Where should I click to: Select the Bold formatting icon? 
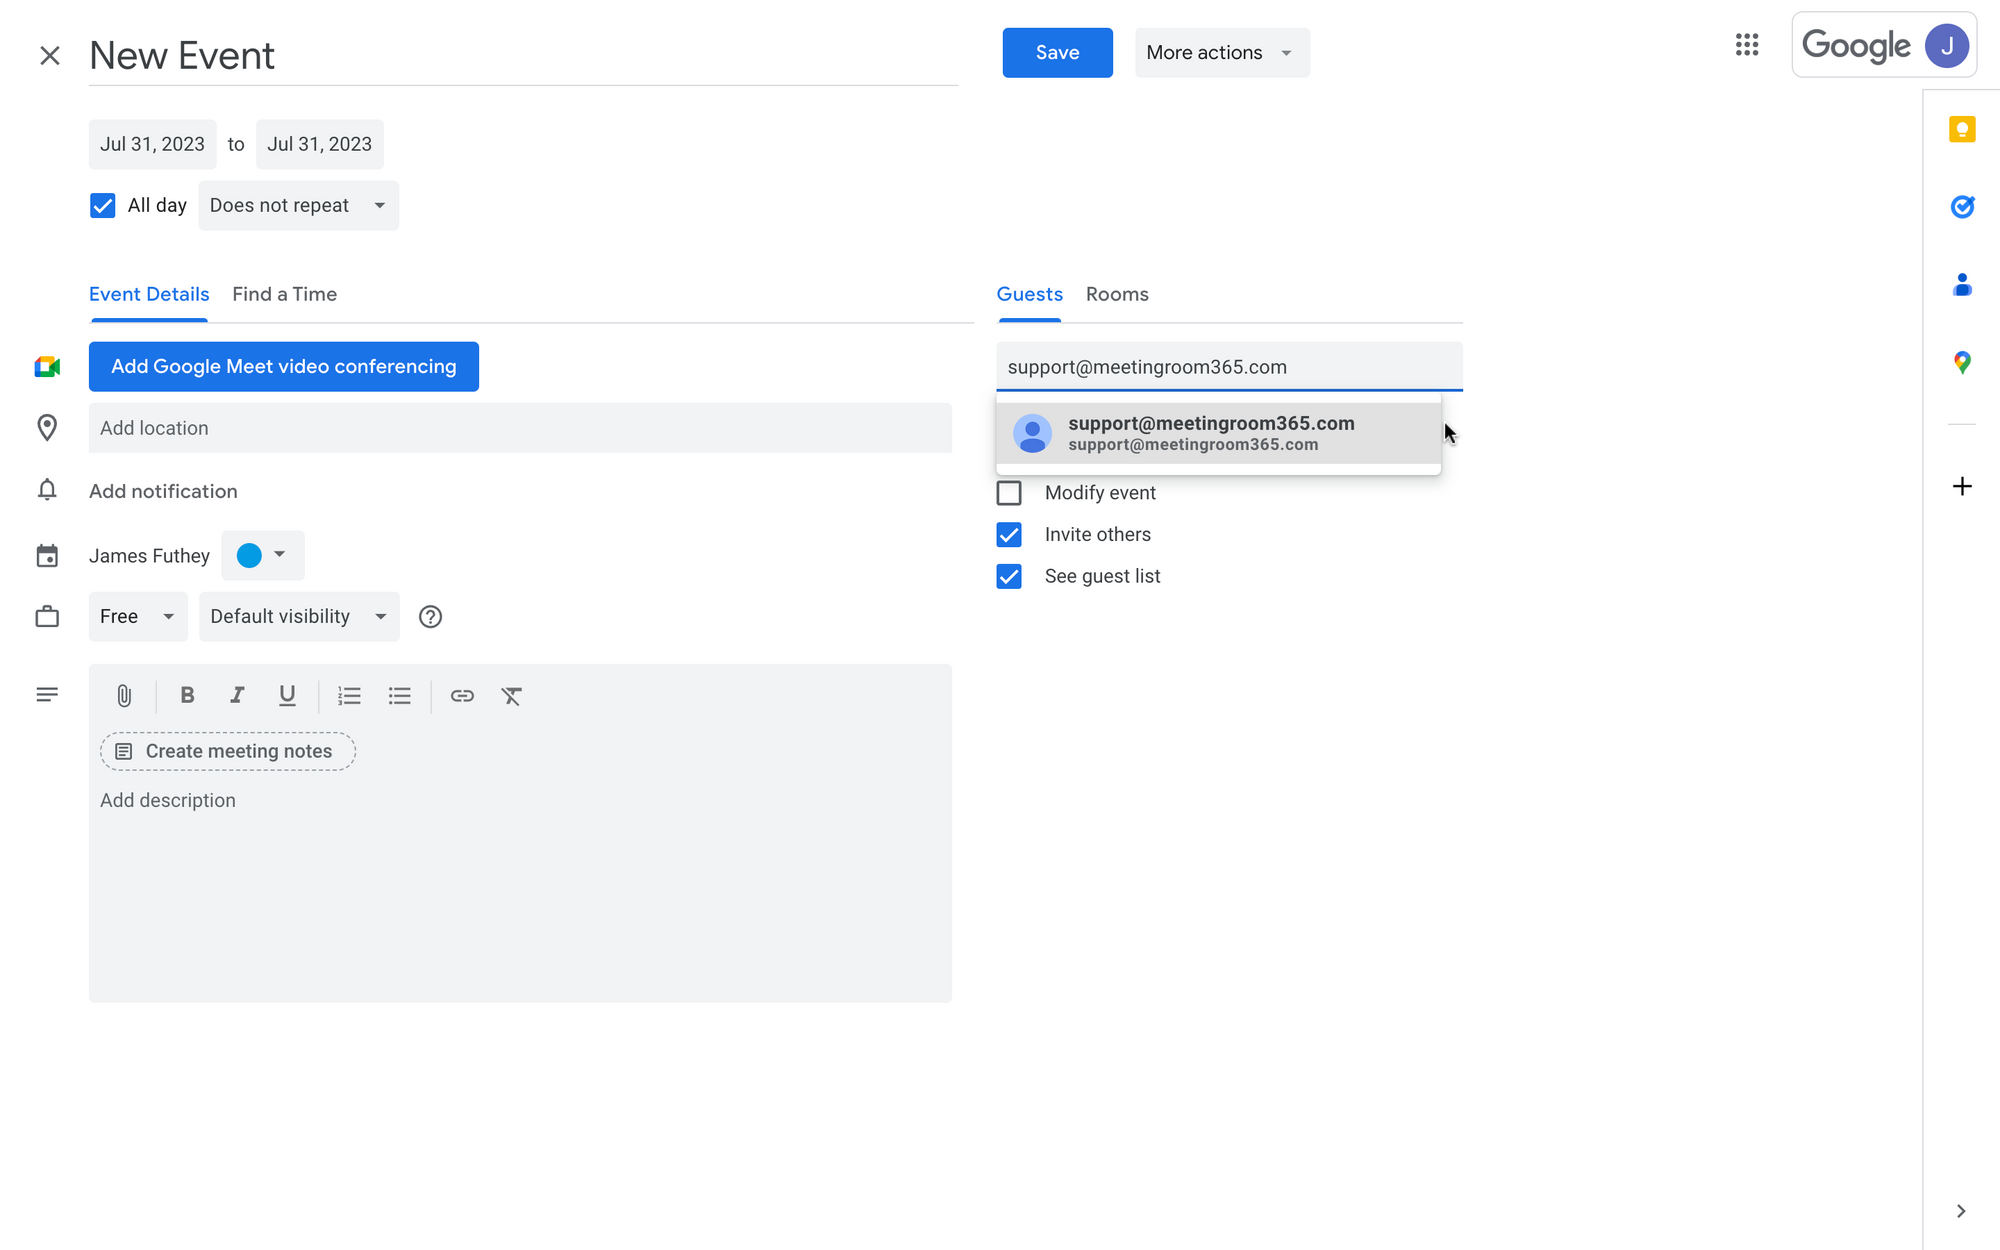[x=187, y=696]
